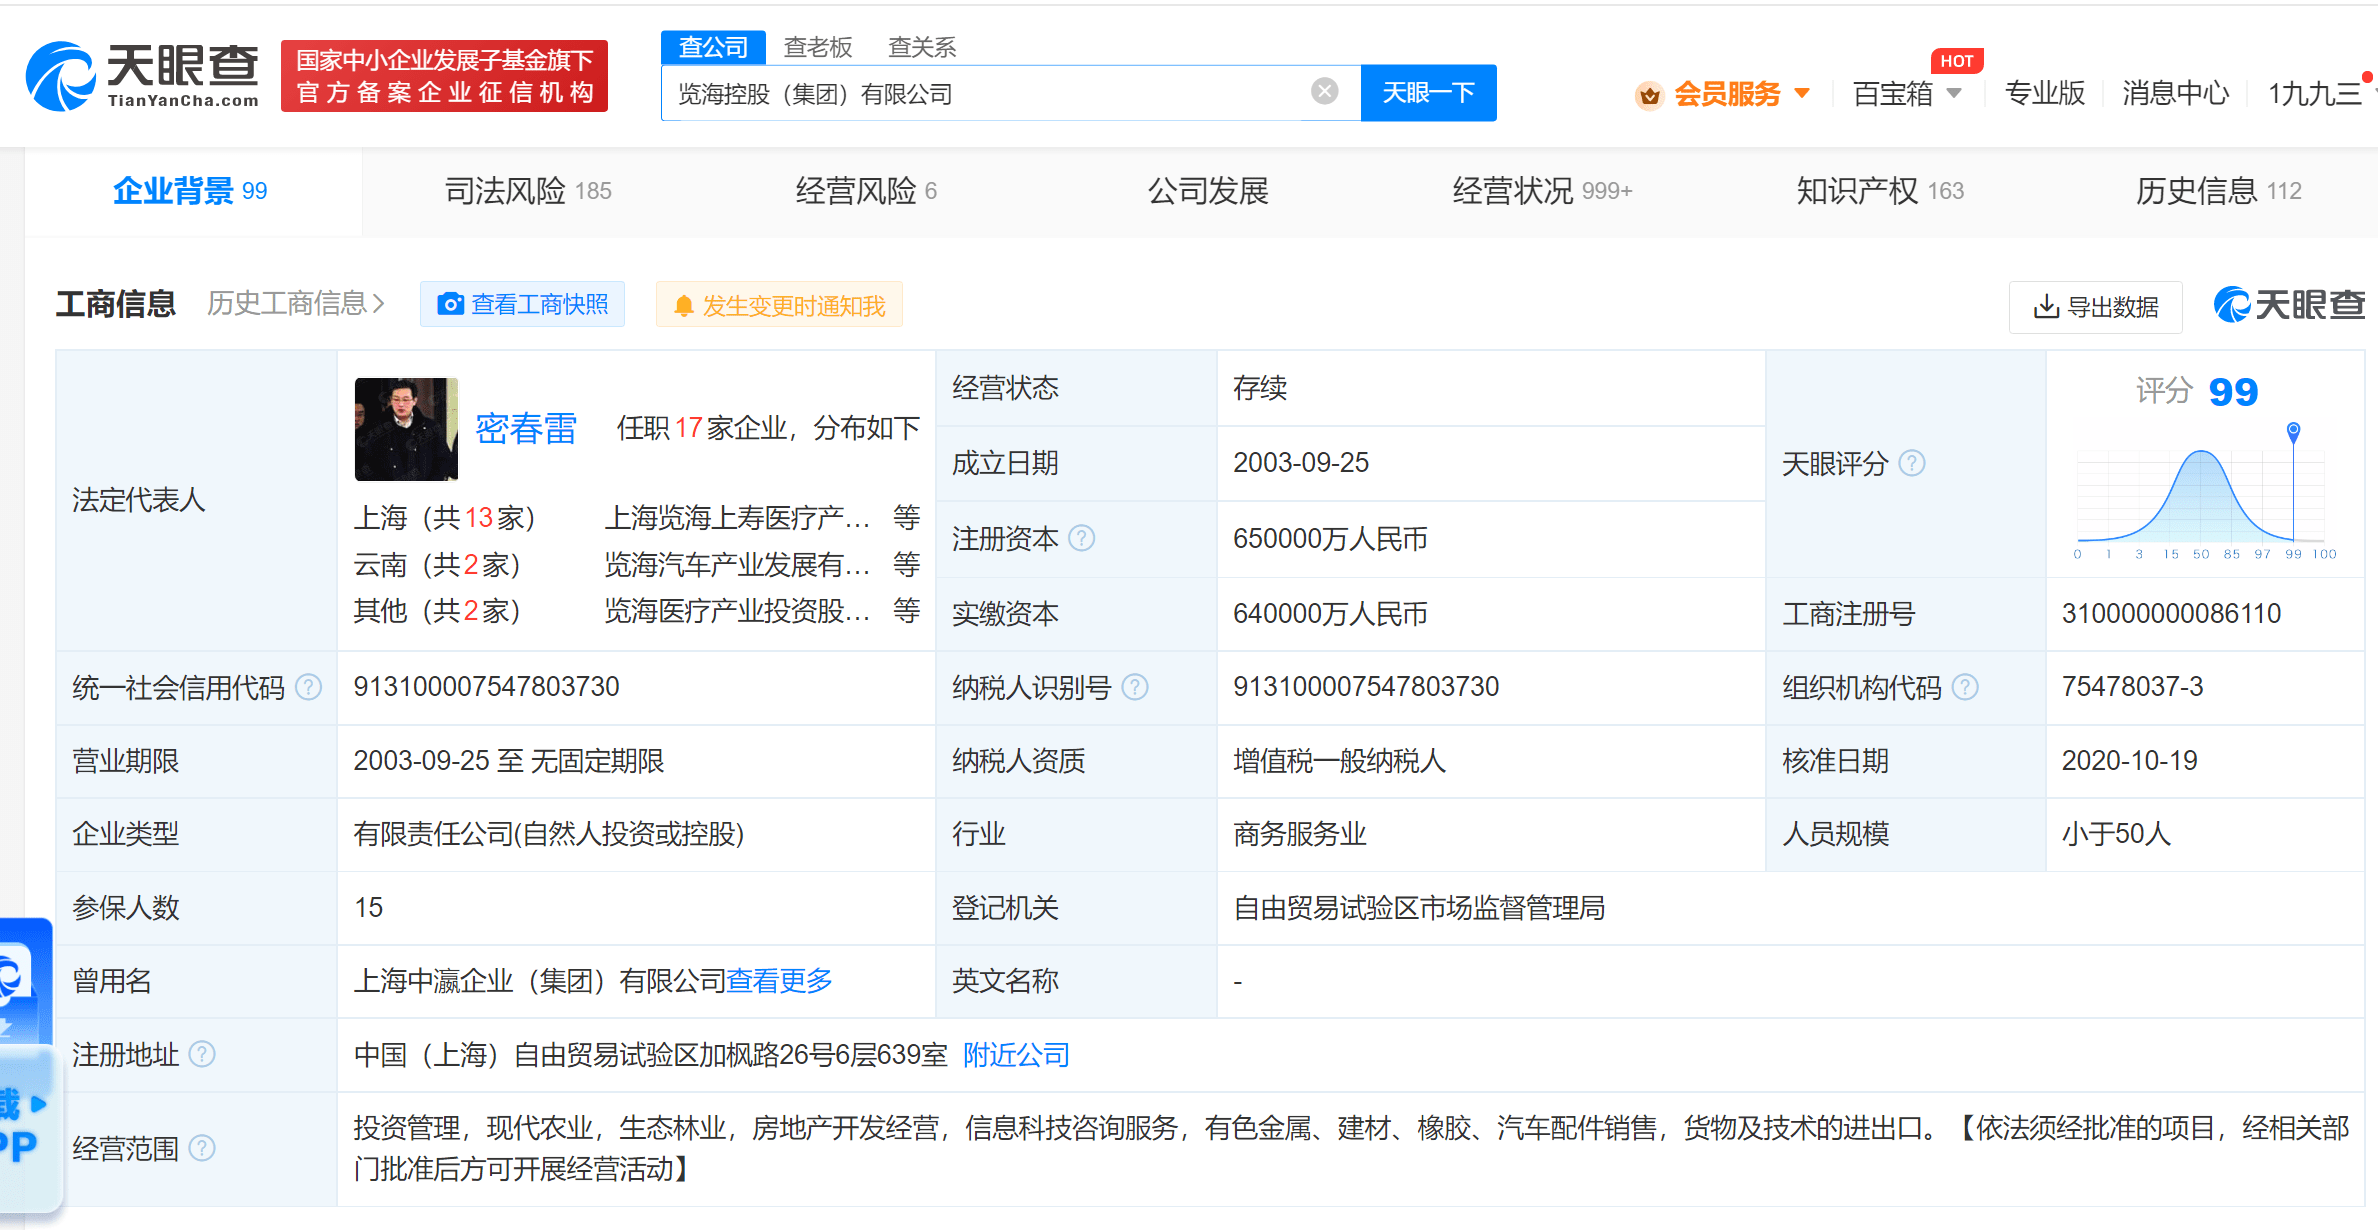This screenshot has height=1230, width=2378.
Task: Select the 查公司 search tab
Action: pyautogui.click(x=713, y=47)
